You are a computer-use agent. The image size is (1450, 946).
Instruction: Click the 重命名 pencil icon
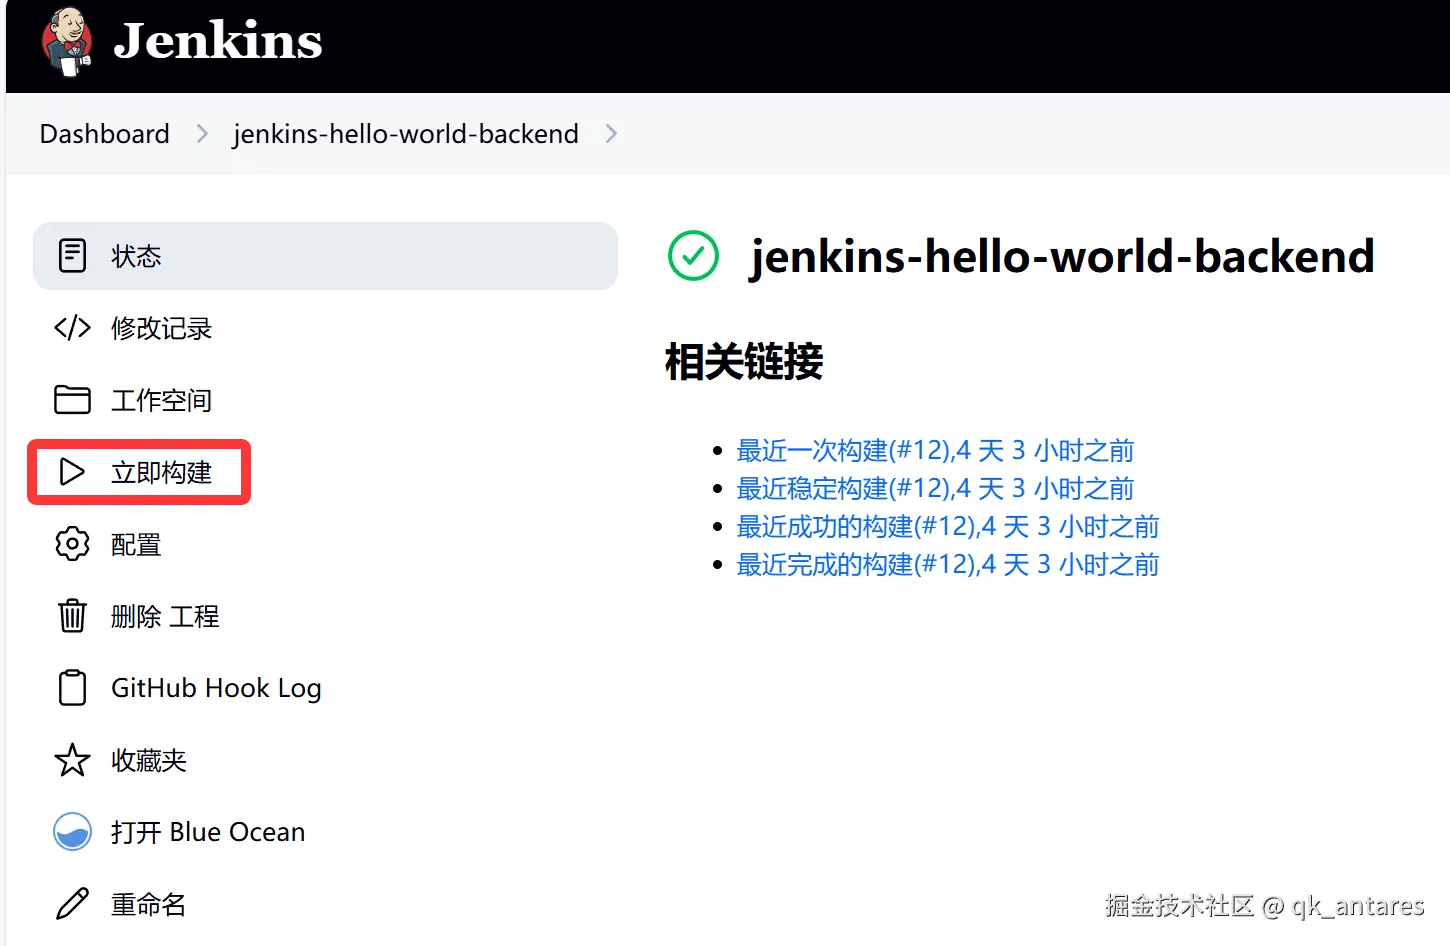coord(72,904)
